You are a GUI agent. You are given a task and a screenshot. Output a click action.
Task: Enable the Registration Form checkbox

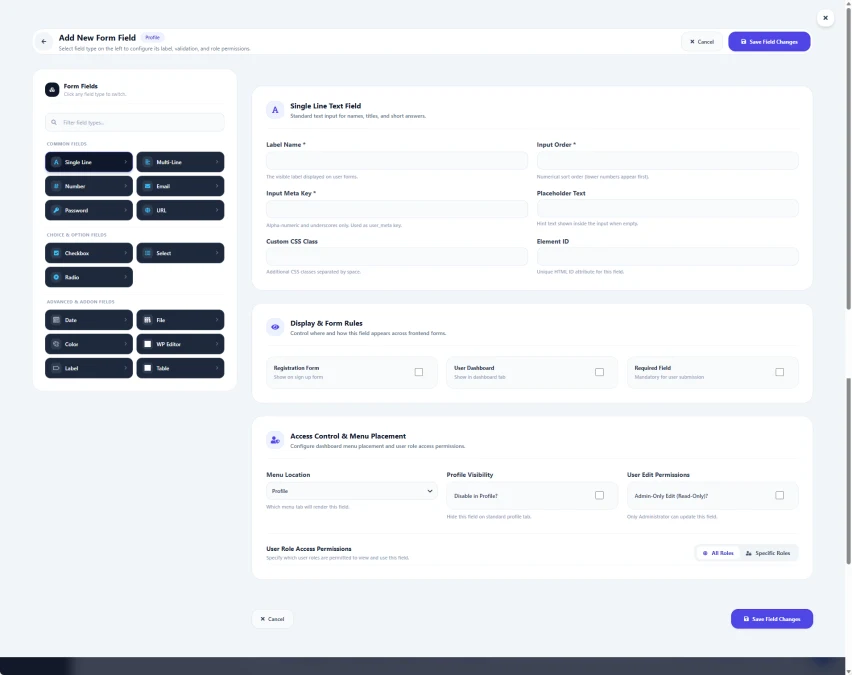coord(419,372)
